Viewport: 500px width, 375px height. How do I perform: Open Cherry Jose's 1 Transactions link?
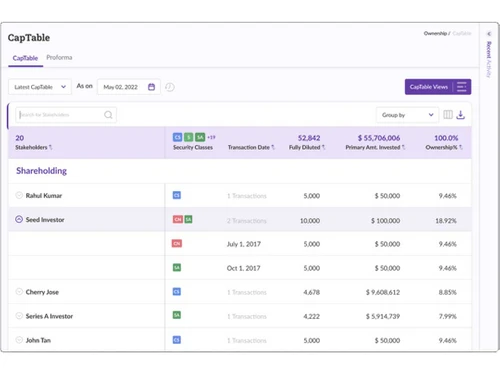point(247,292)
